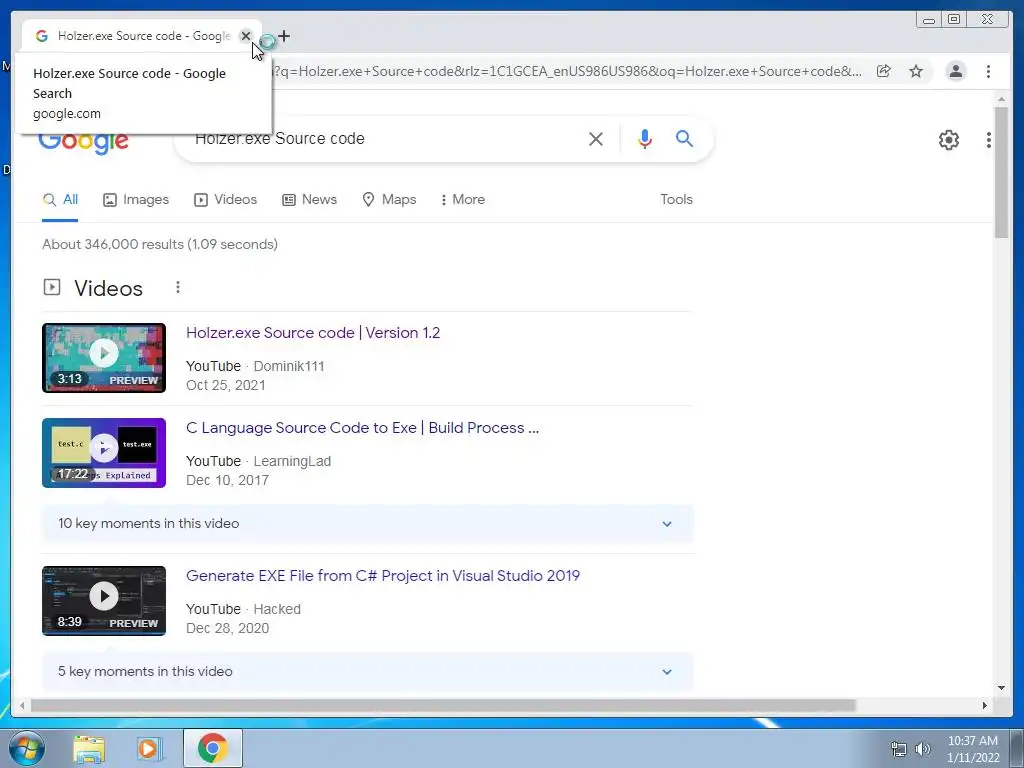Screen dimensions: 1024x768
Task: Open search Tools options
Action: 677,200
